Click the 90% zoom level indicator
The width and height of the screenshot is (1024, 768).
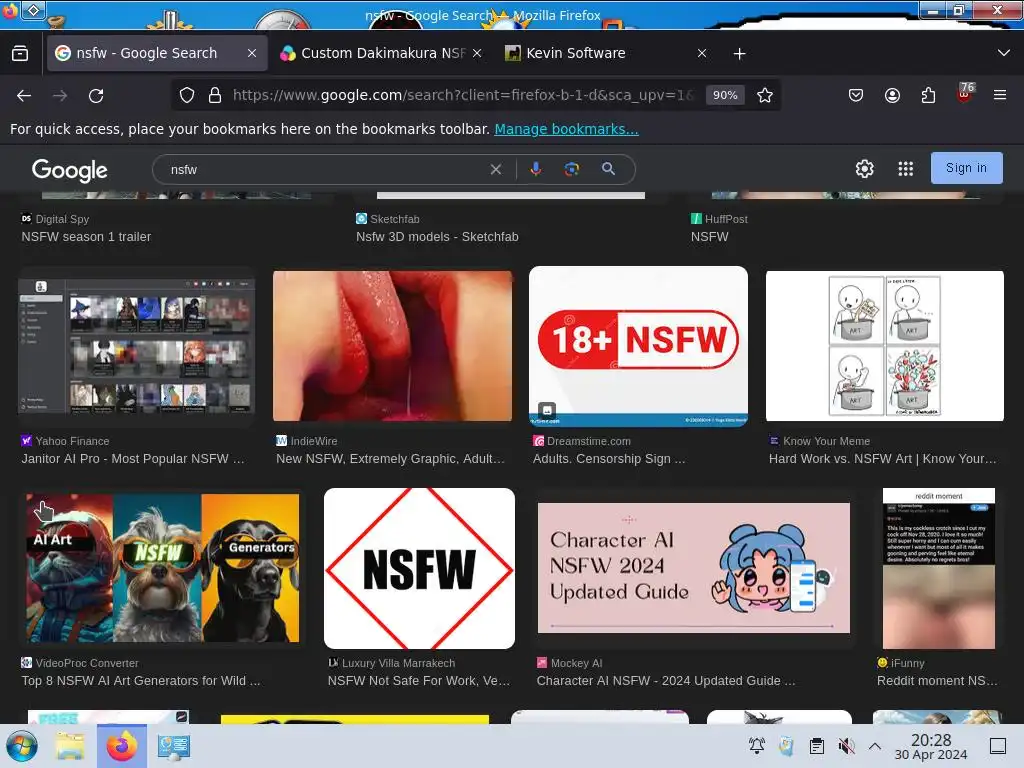point(725,95)
